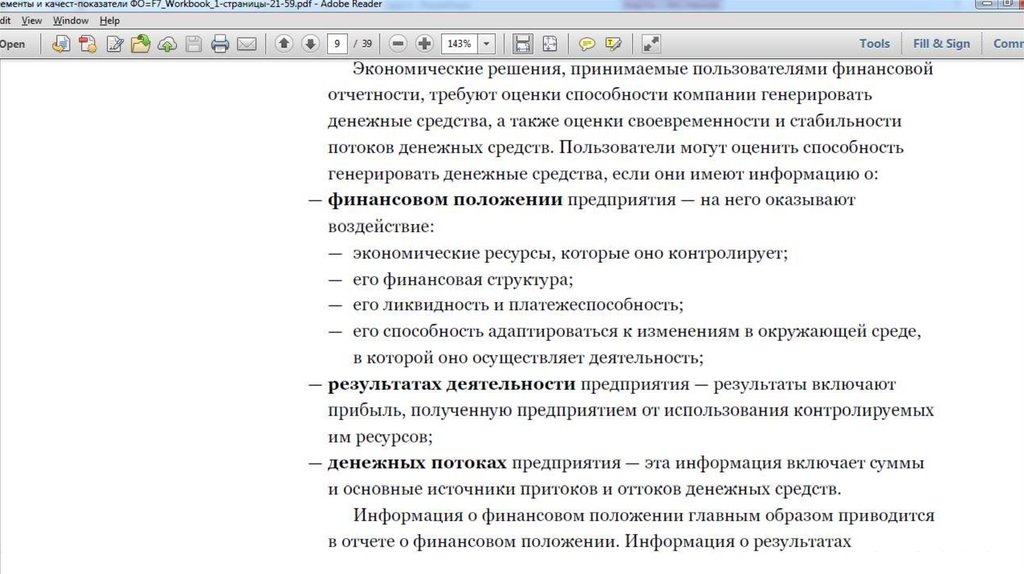Click the page number field showing 9
1024x574 pixels.
pos(337,44)
